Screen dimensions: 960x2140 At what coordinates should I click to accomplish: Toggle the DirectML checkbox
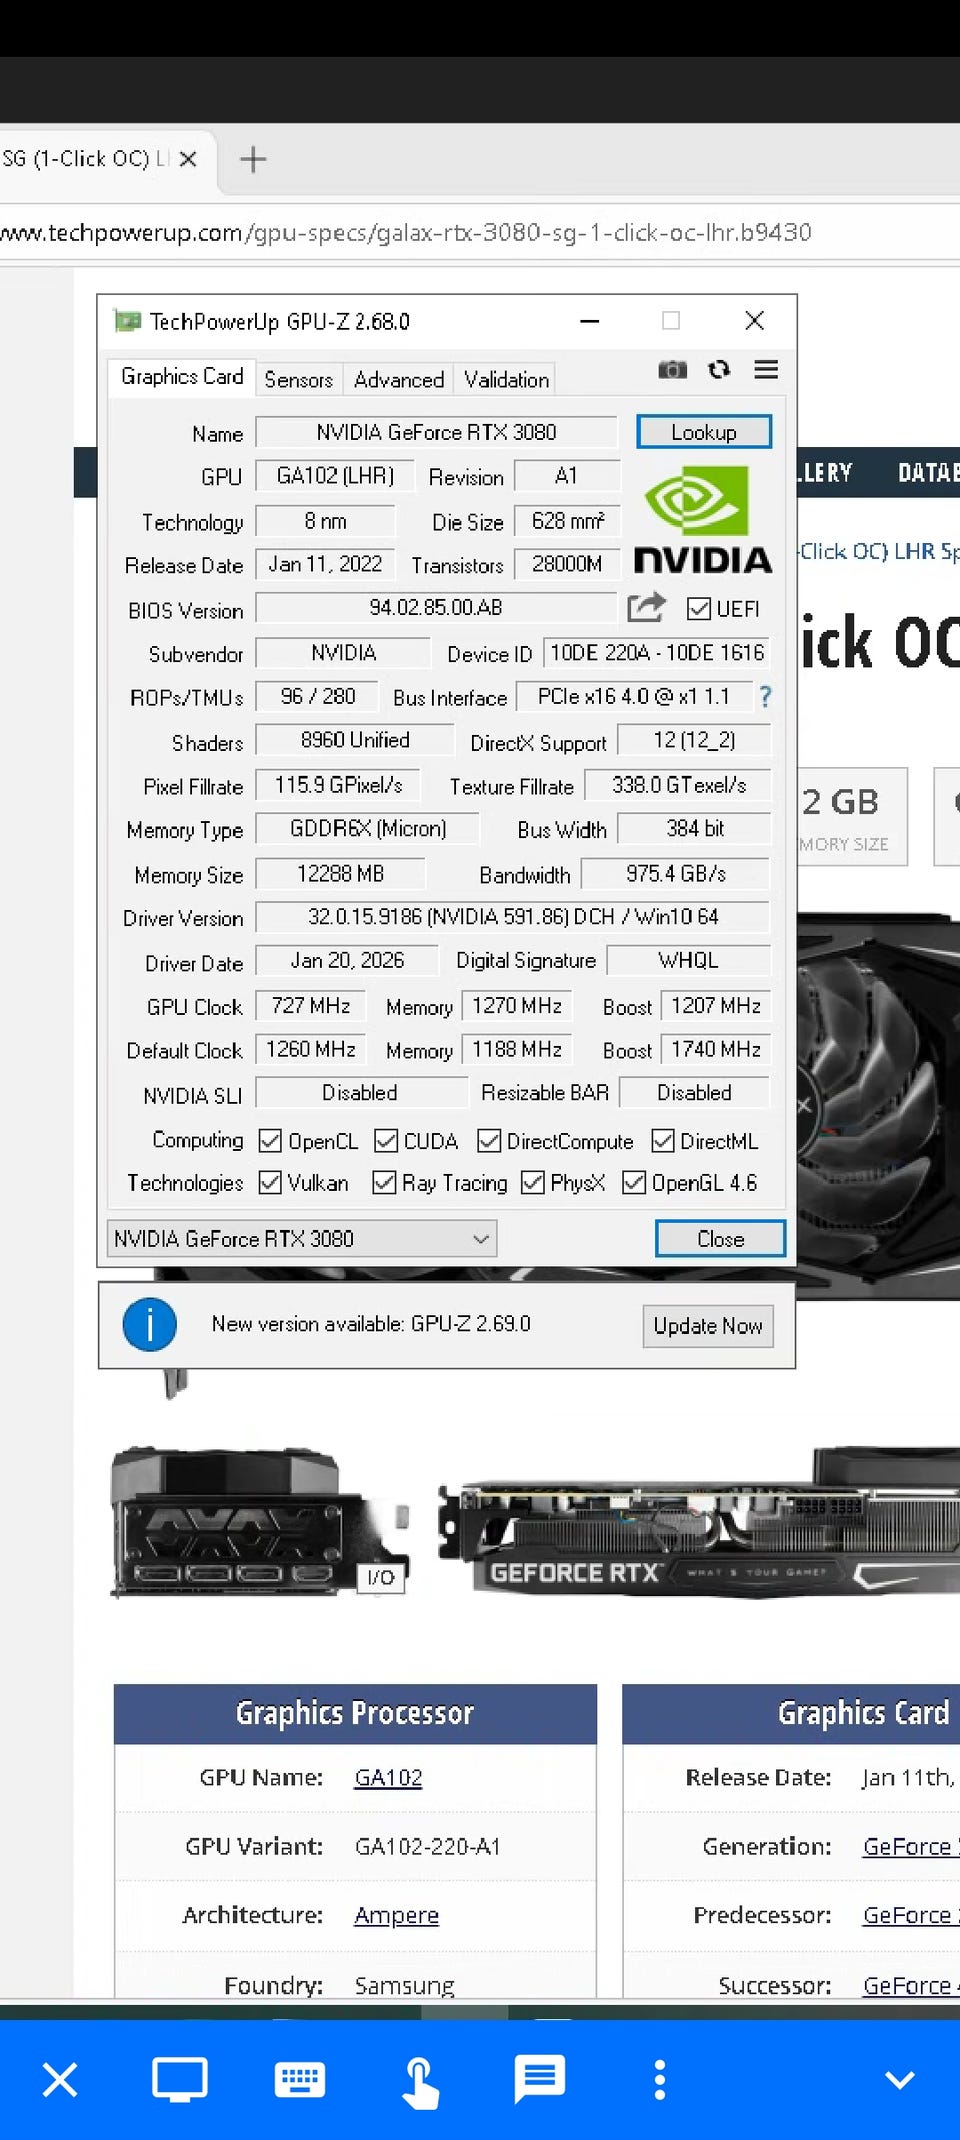pos(663,1141)
